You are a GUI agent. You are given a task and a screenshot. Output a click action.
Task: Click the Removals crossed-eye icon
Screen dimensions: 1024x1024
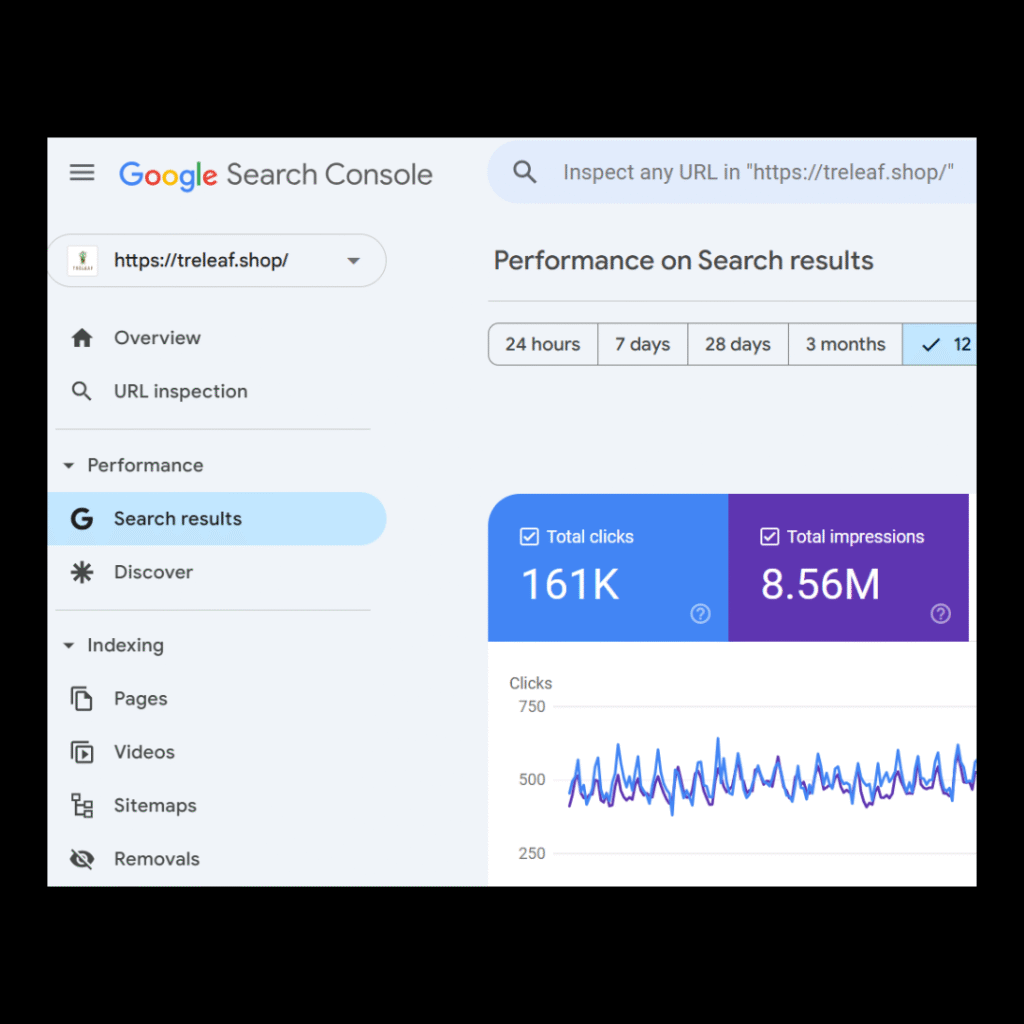(x=82, y=859)
